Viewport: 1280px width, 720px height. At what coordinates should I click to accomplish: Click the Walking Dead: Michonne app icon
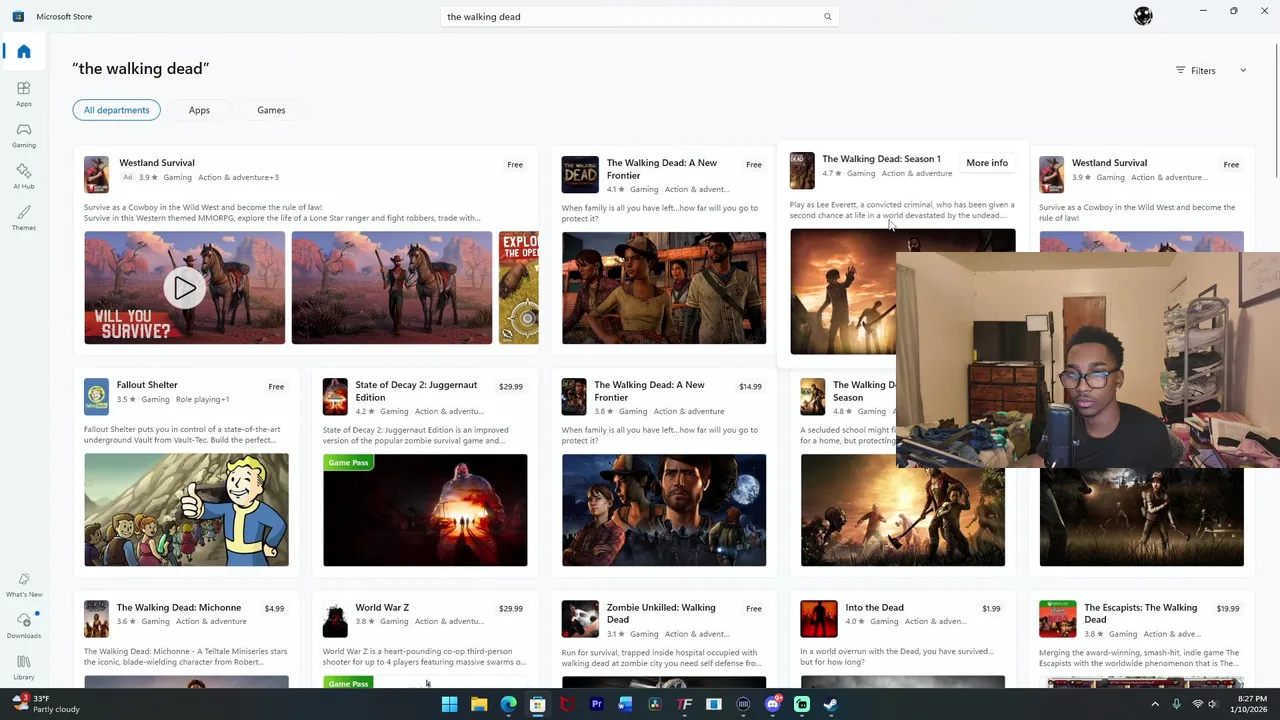(96, 619)
